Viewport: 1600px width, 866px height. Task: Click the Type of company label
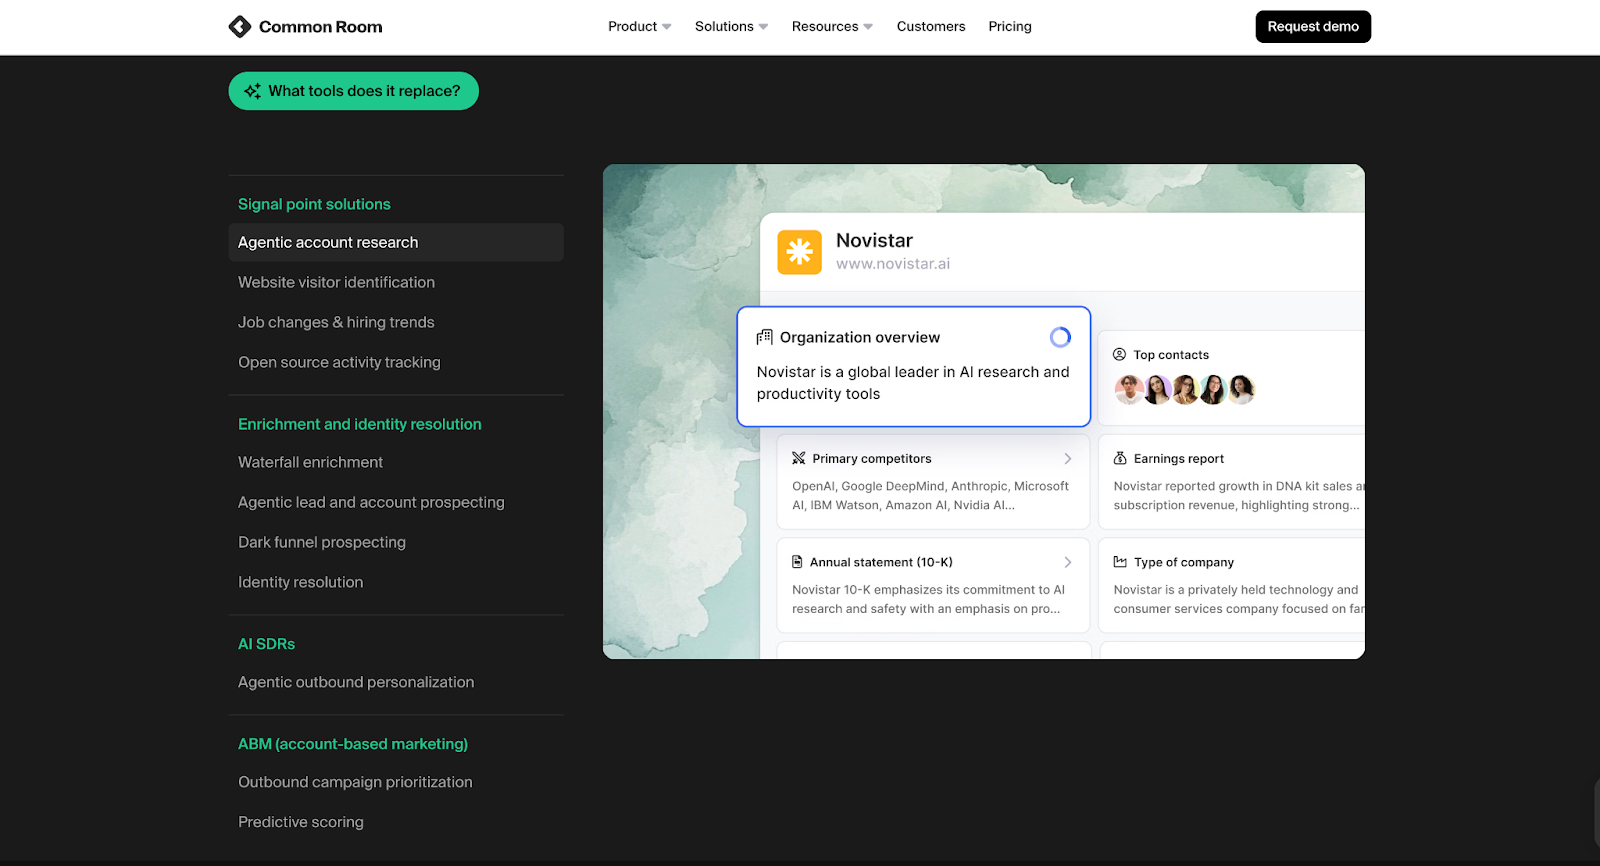1184,562
